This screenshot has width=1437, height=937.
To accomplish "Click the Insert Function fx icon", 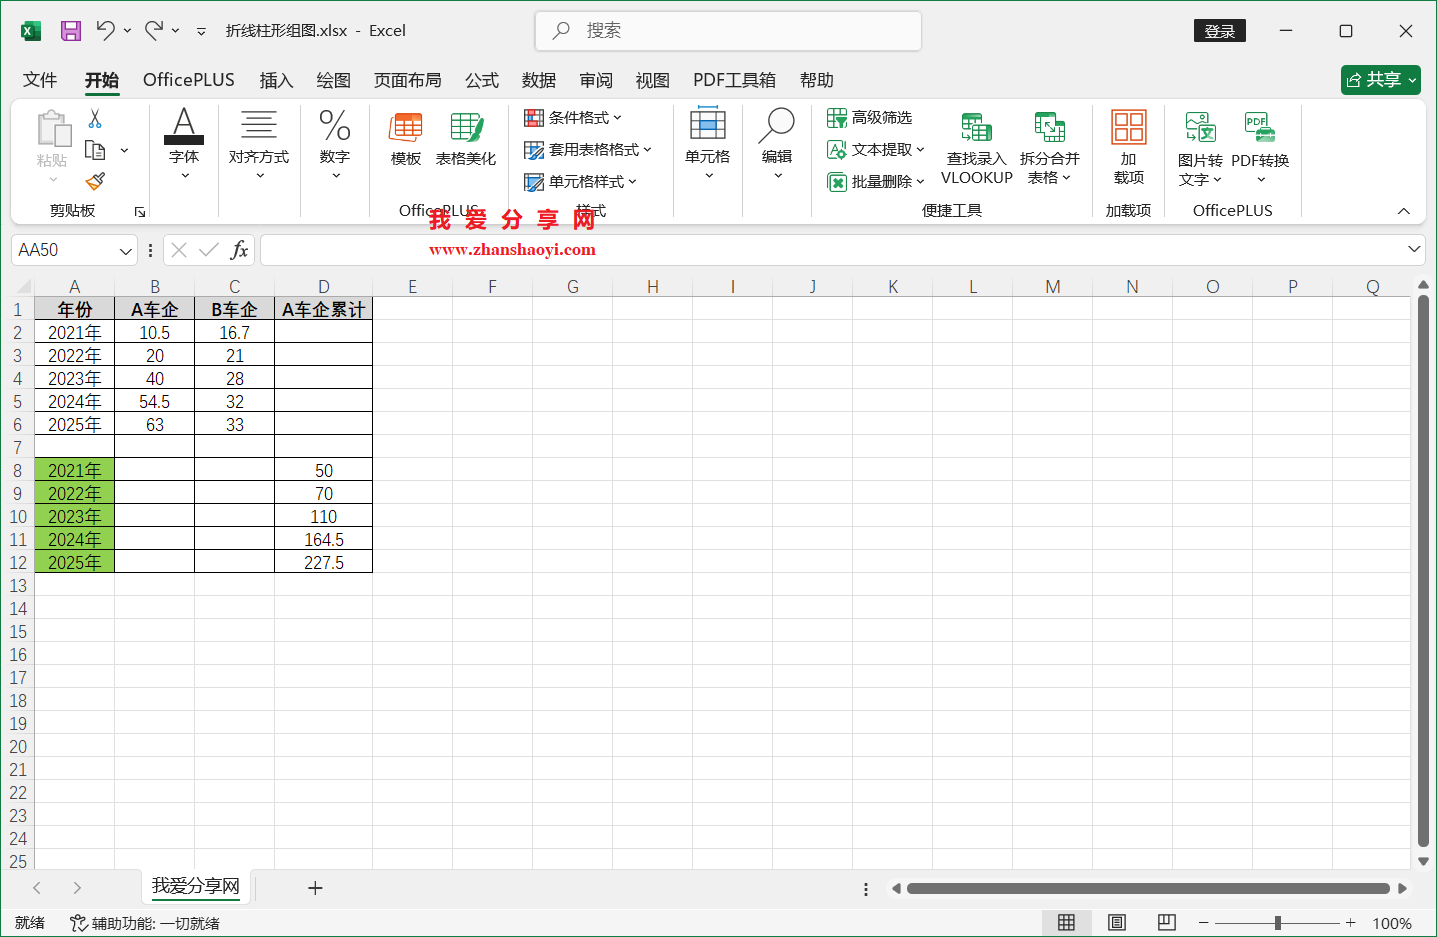I will click(240, 250).
